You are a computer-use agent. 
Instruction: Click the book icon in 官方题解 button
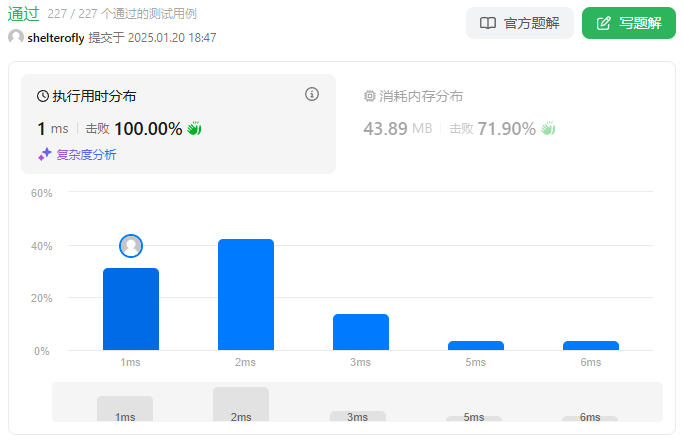488,23
